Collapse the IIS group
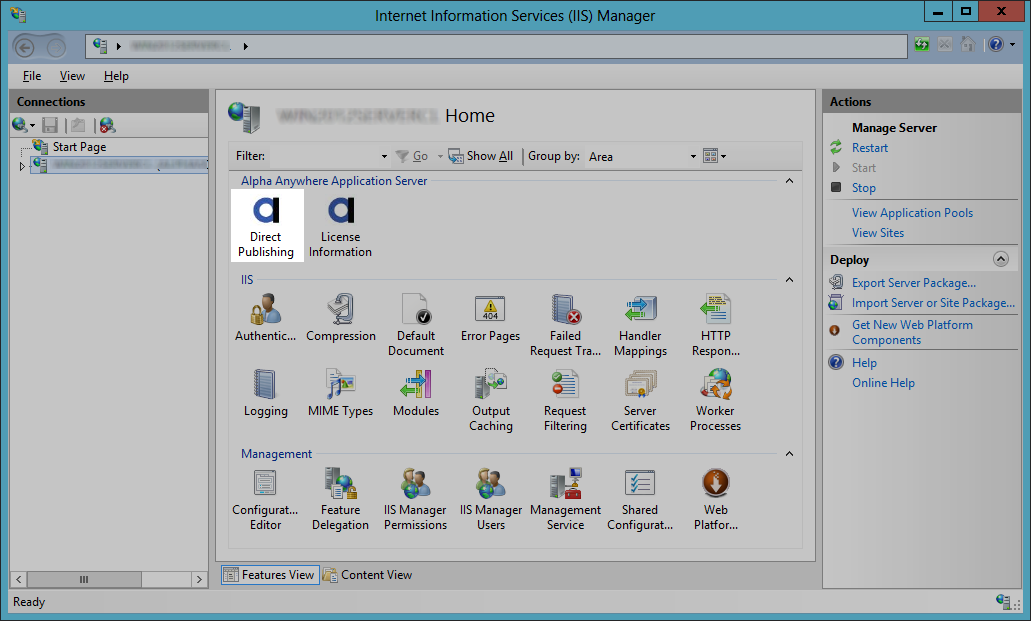This screenshot has height=621, width=1031. pos(789,280)
